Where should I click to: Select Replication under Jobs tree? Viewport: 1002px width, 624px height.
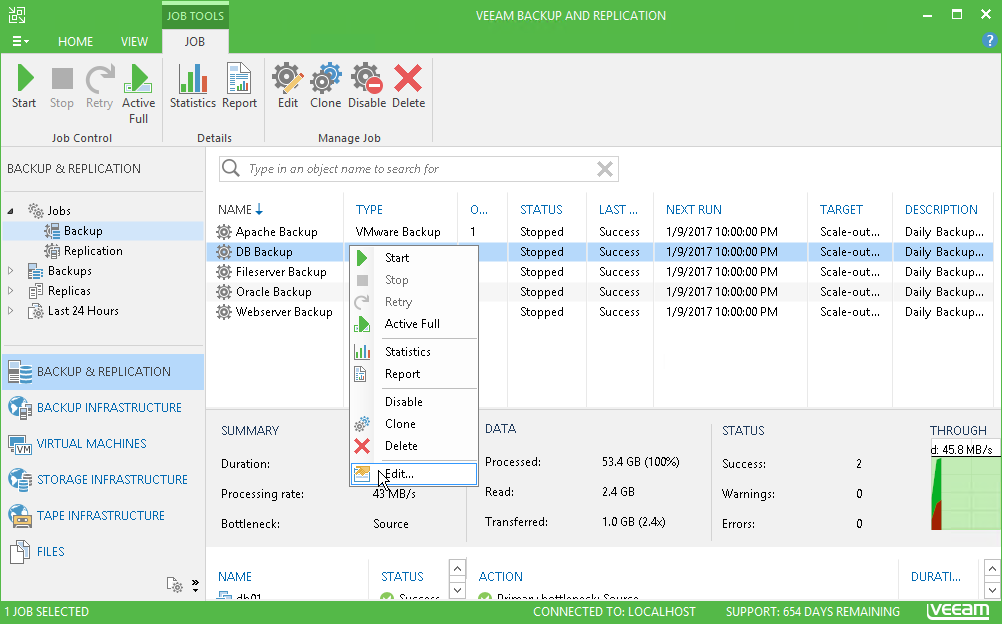93,251
